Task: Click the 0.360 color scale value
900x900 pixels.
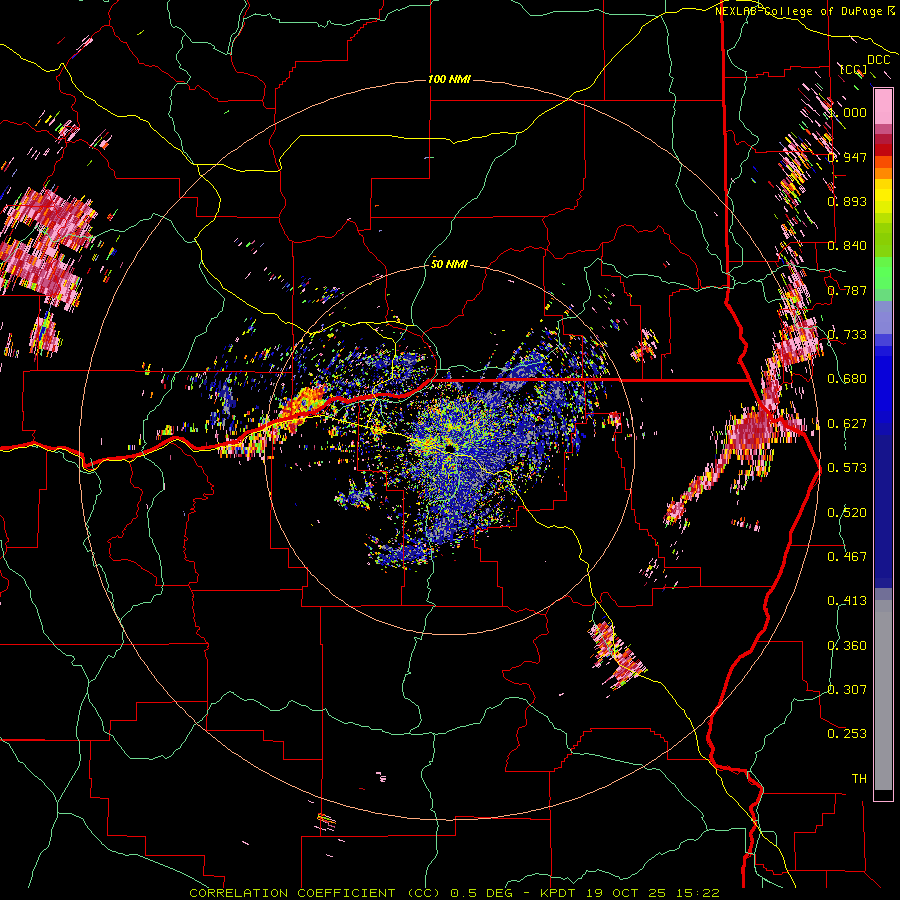Action: point(847,646)
